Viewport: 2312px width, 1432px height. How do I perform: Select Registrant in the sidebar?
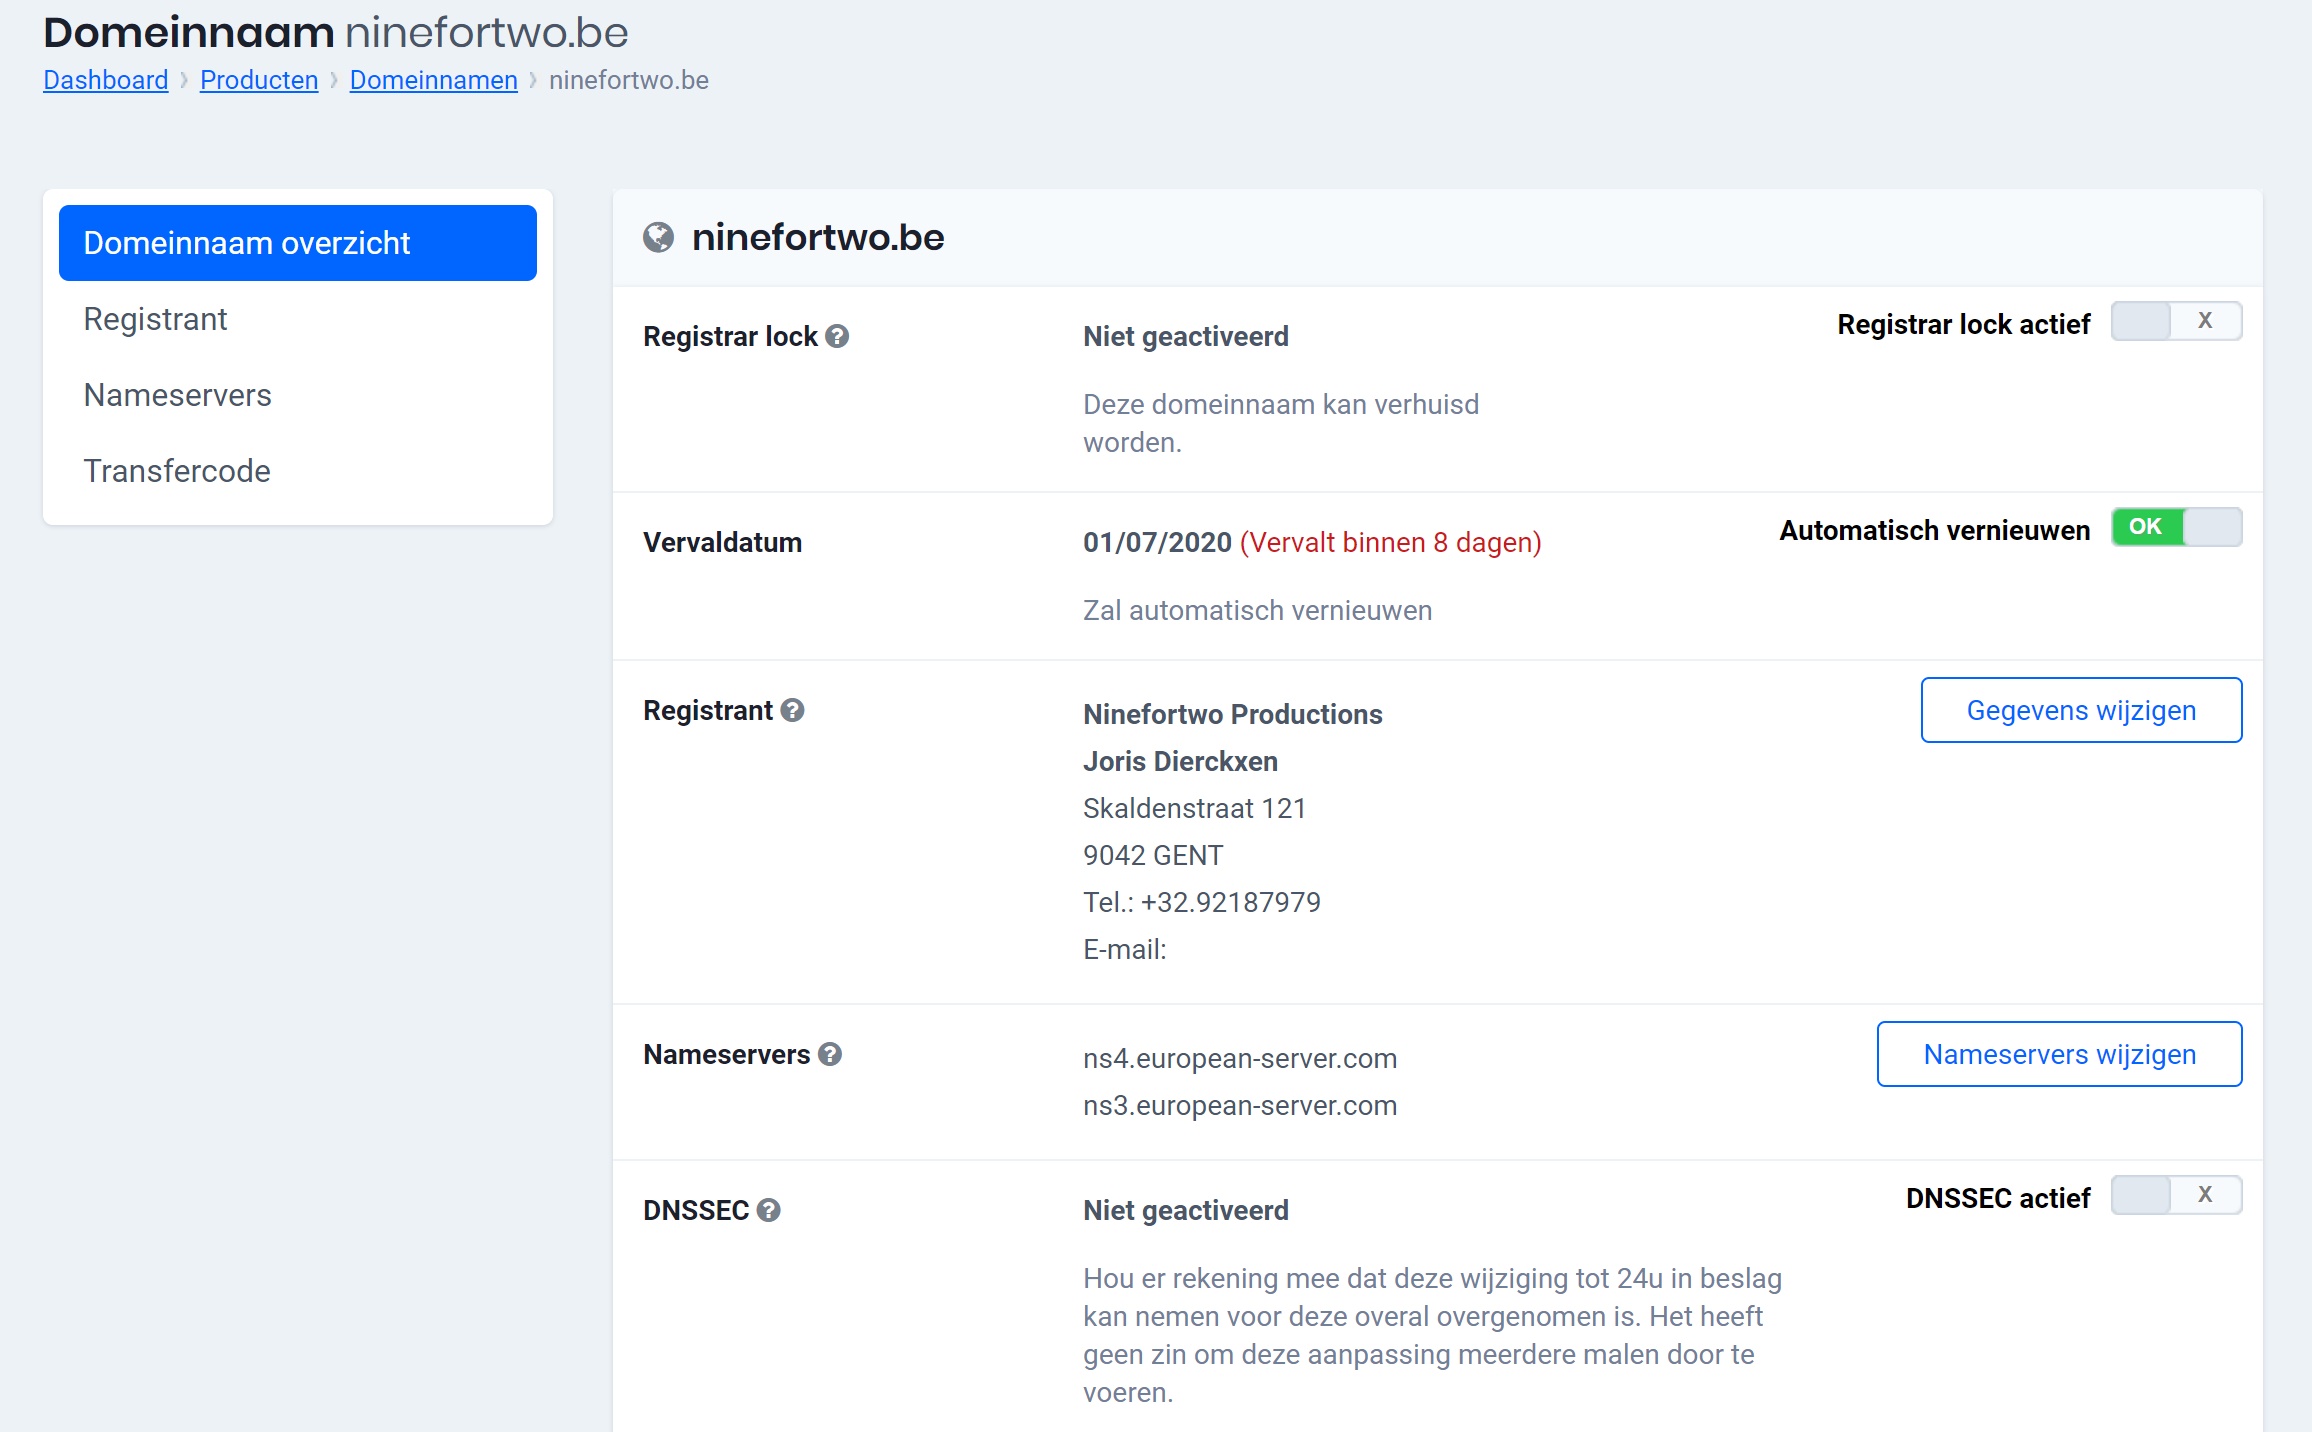156,318
